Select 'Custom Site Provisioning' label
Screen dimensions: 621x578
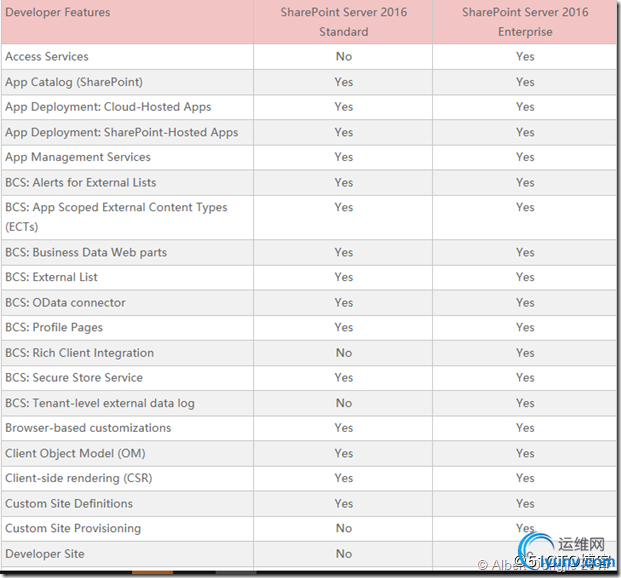tap(73, 529)
